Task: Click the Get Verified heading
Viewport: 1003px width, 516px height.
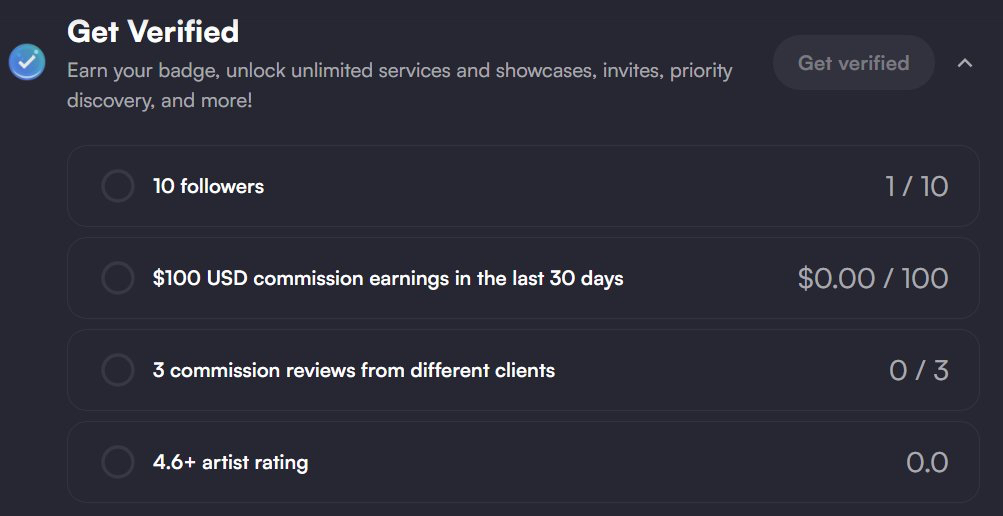Action: (x=153, y=32)
